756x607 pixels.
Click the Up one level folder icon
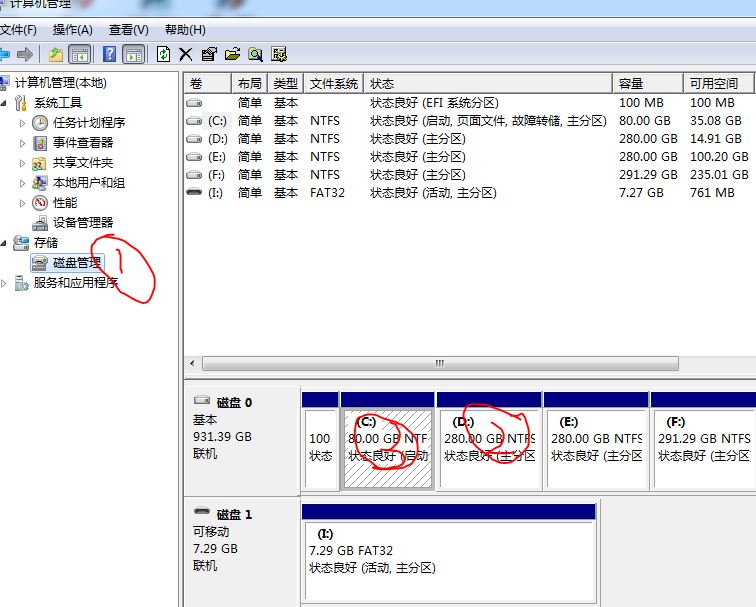pos(56,54)
